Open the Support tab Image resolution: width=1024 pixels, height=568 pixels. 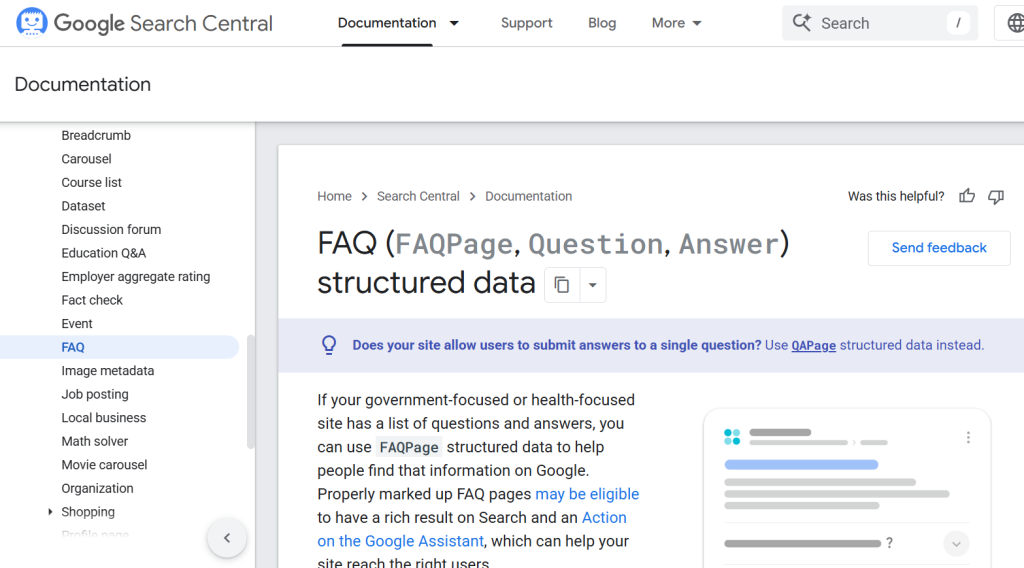[526, 23]
